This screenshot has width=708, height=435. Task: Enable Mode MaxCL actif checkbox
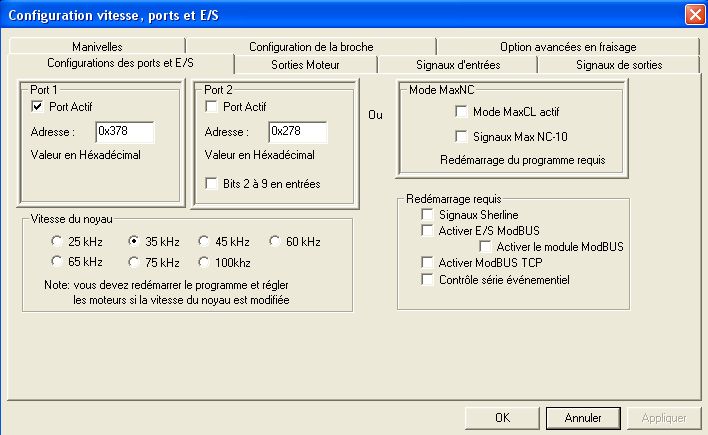coord(461,112)
